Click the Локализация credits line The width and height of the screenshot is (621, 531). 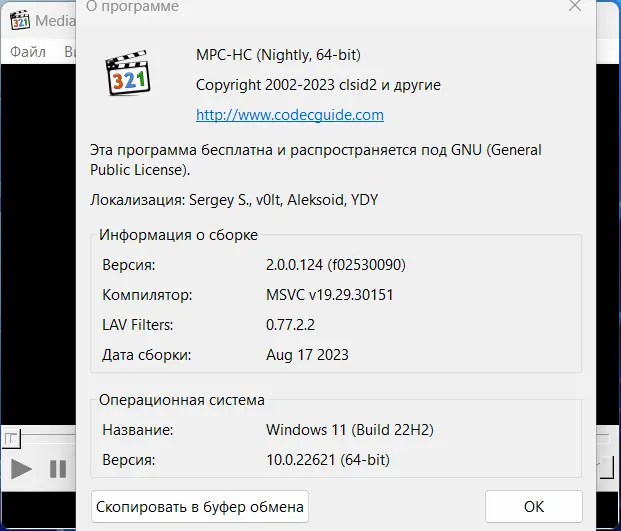click(234, 200)
